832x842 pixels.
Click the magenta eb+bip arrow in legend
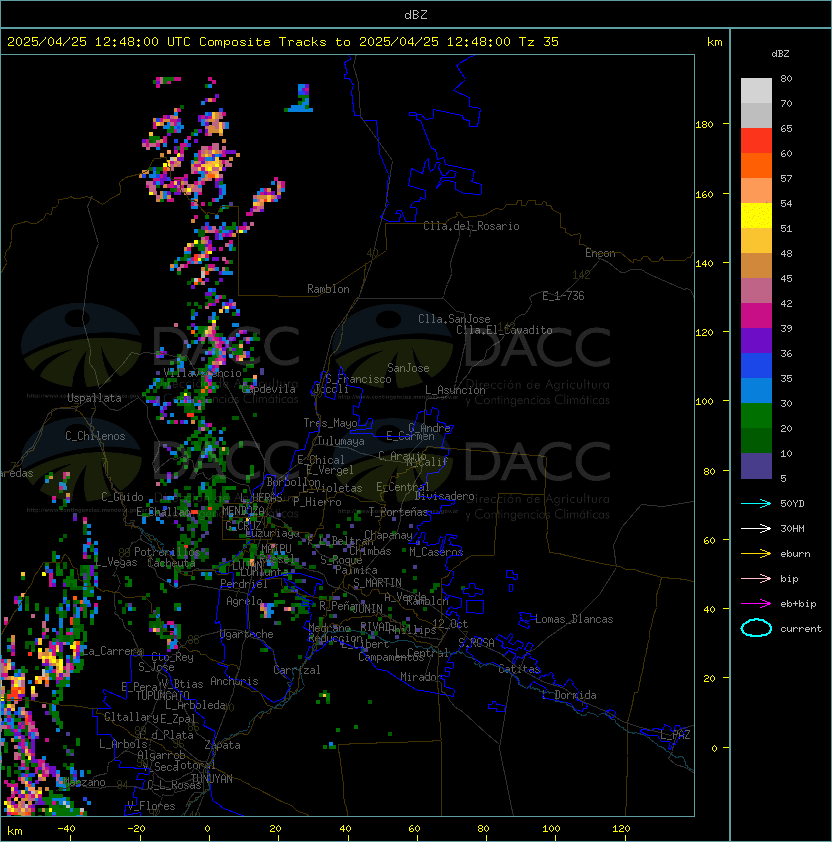click(x=756, y=604)
